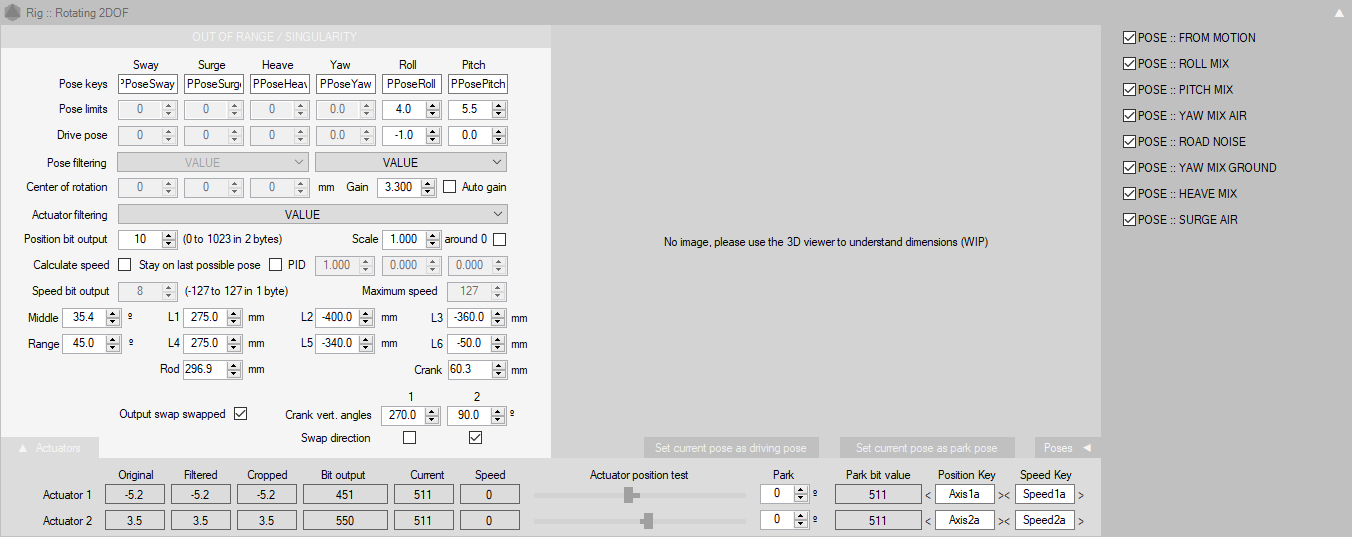Adjust L3 length stepper
The image size is (1352, 537).
point(499,317)
